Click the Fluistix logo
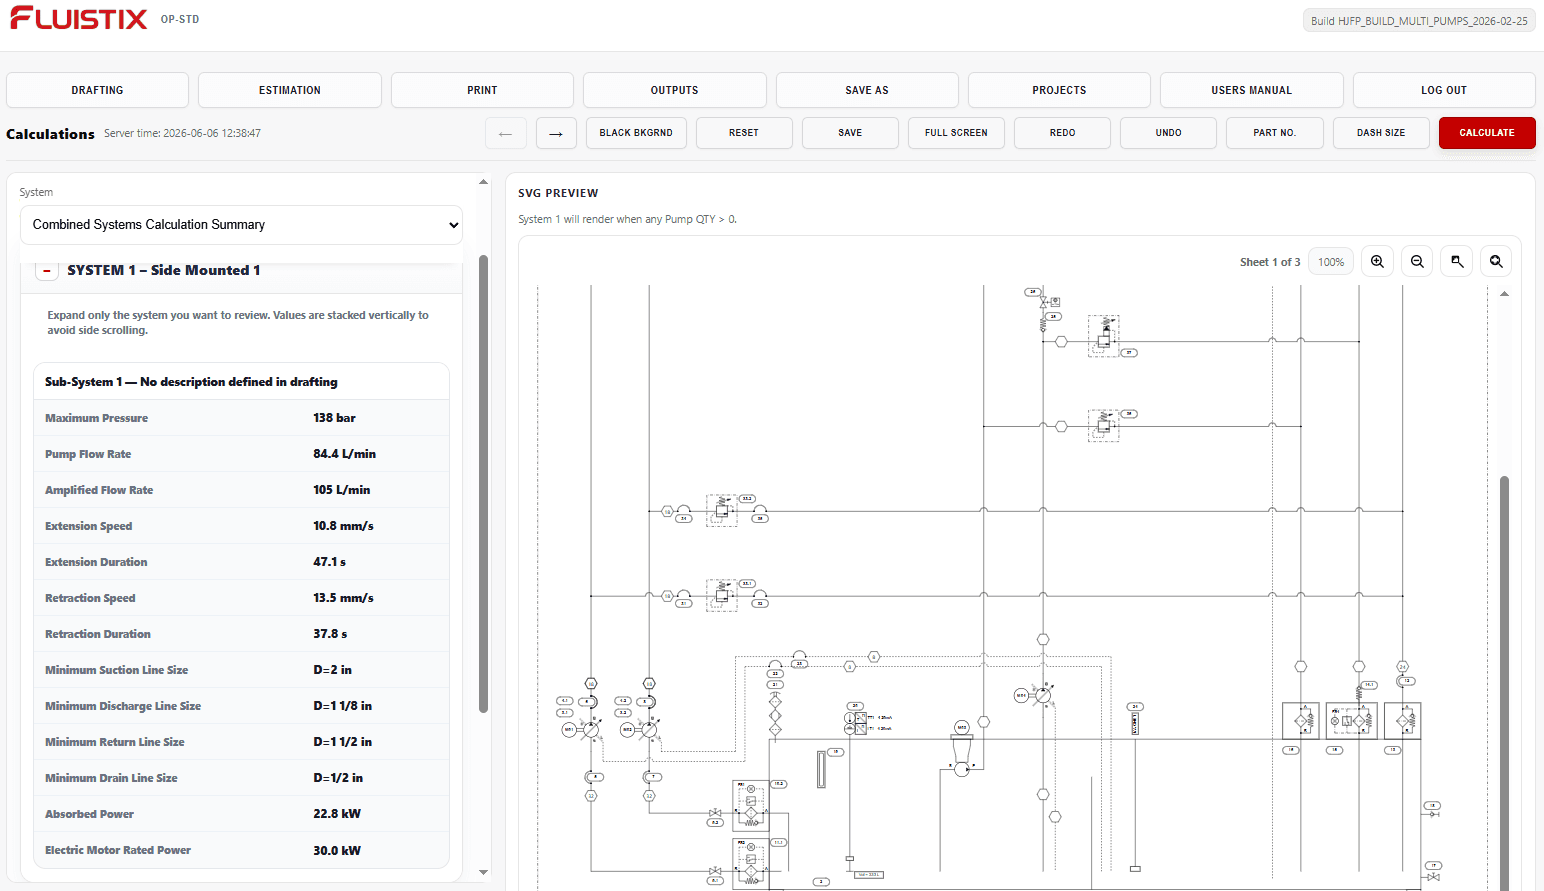 (x=79, y=18)
